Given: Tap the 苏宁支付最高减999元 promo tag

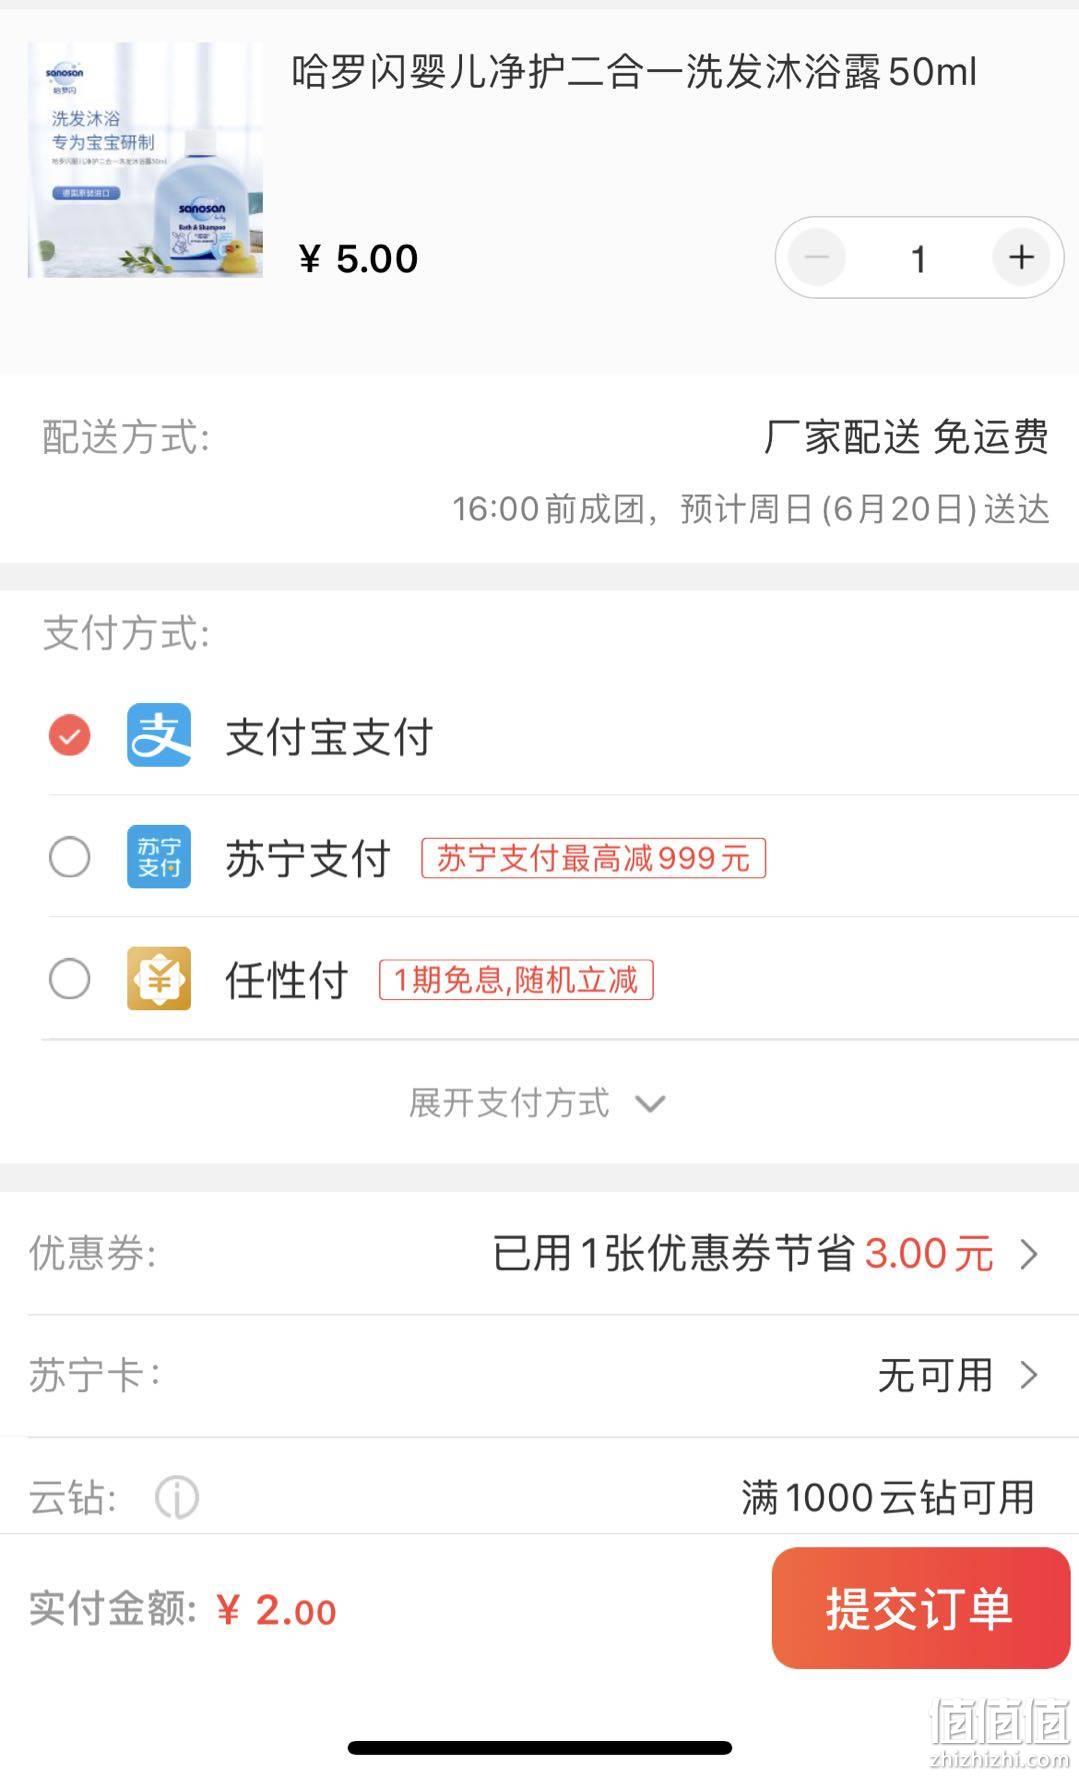Looking at the screenshot, I should pyautogui.click(x=593, y=858).
